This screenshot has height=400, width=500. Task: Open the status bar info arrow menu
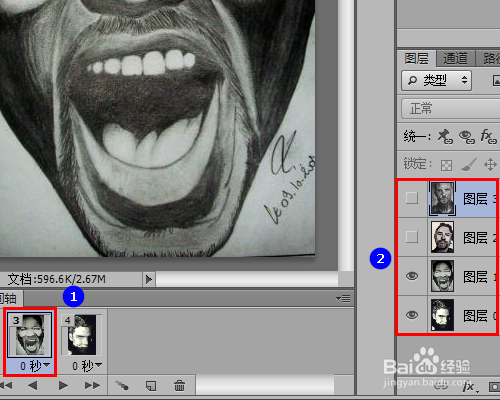149,279
